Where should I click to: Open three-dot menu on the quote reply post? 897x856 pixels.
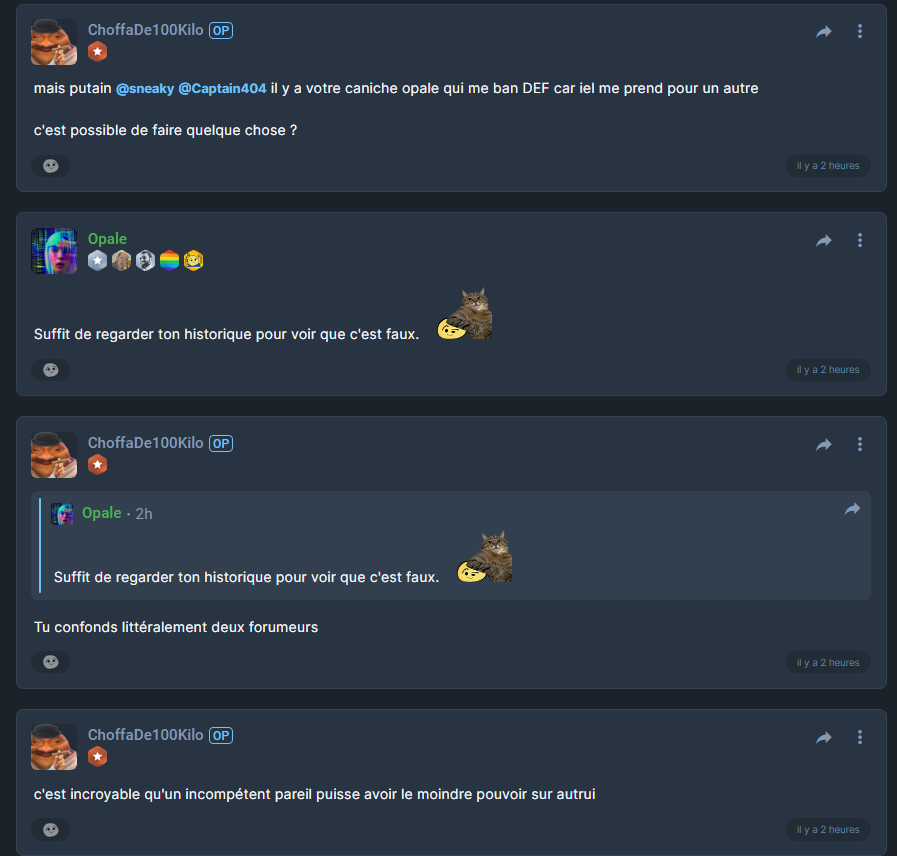pyautogui.click(x=860, y=445)
